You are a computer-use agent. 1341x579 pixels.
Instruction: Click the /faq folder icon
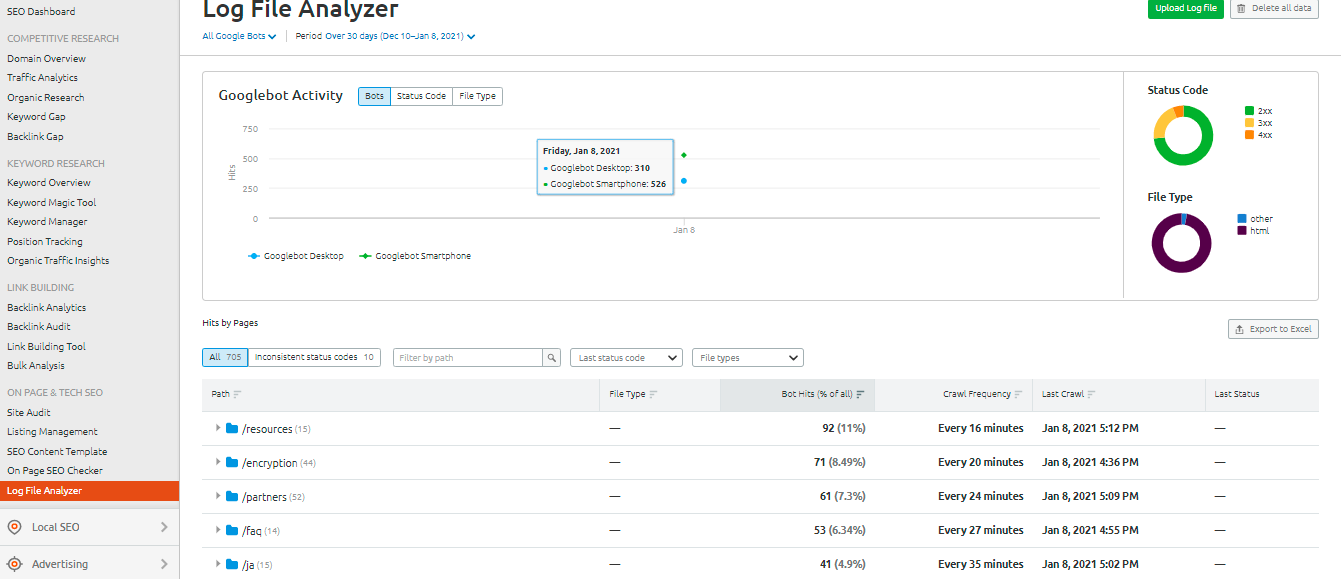pyautogui.click(x=232, y=530)
